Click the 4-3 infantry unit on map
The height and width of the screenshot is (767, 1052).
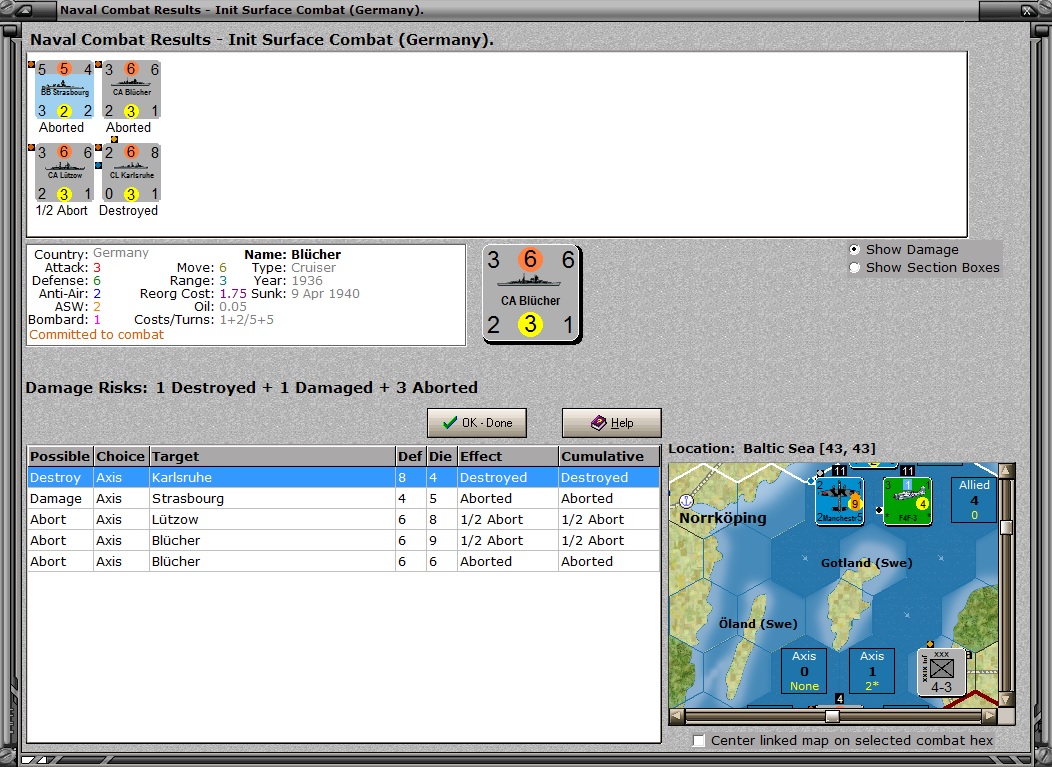tap(941, 672)
